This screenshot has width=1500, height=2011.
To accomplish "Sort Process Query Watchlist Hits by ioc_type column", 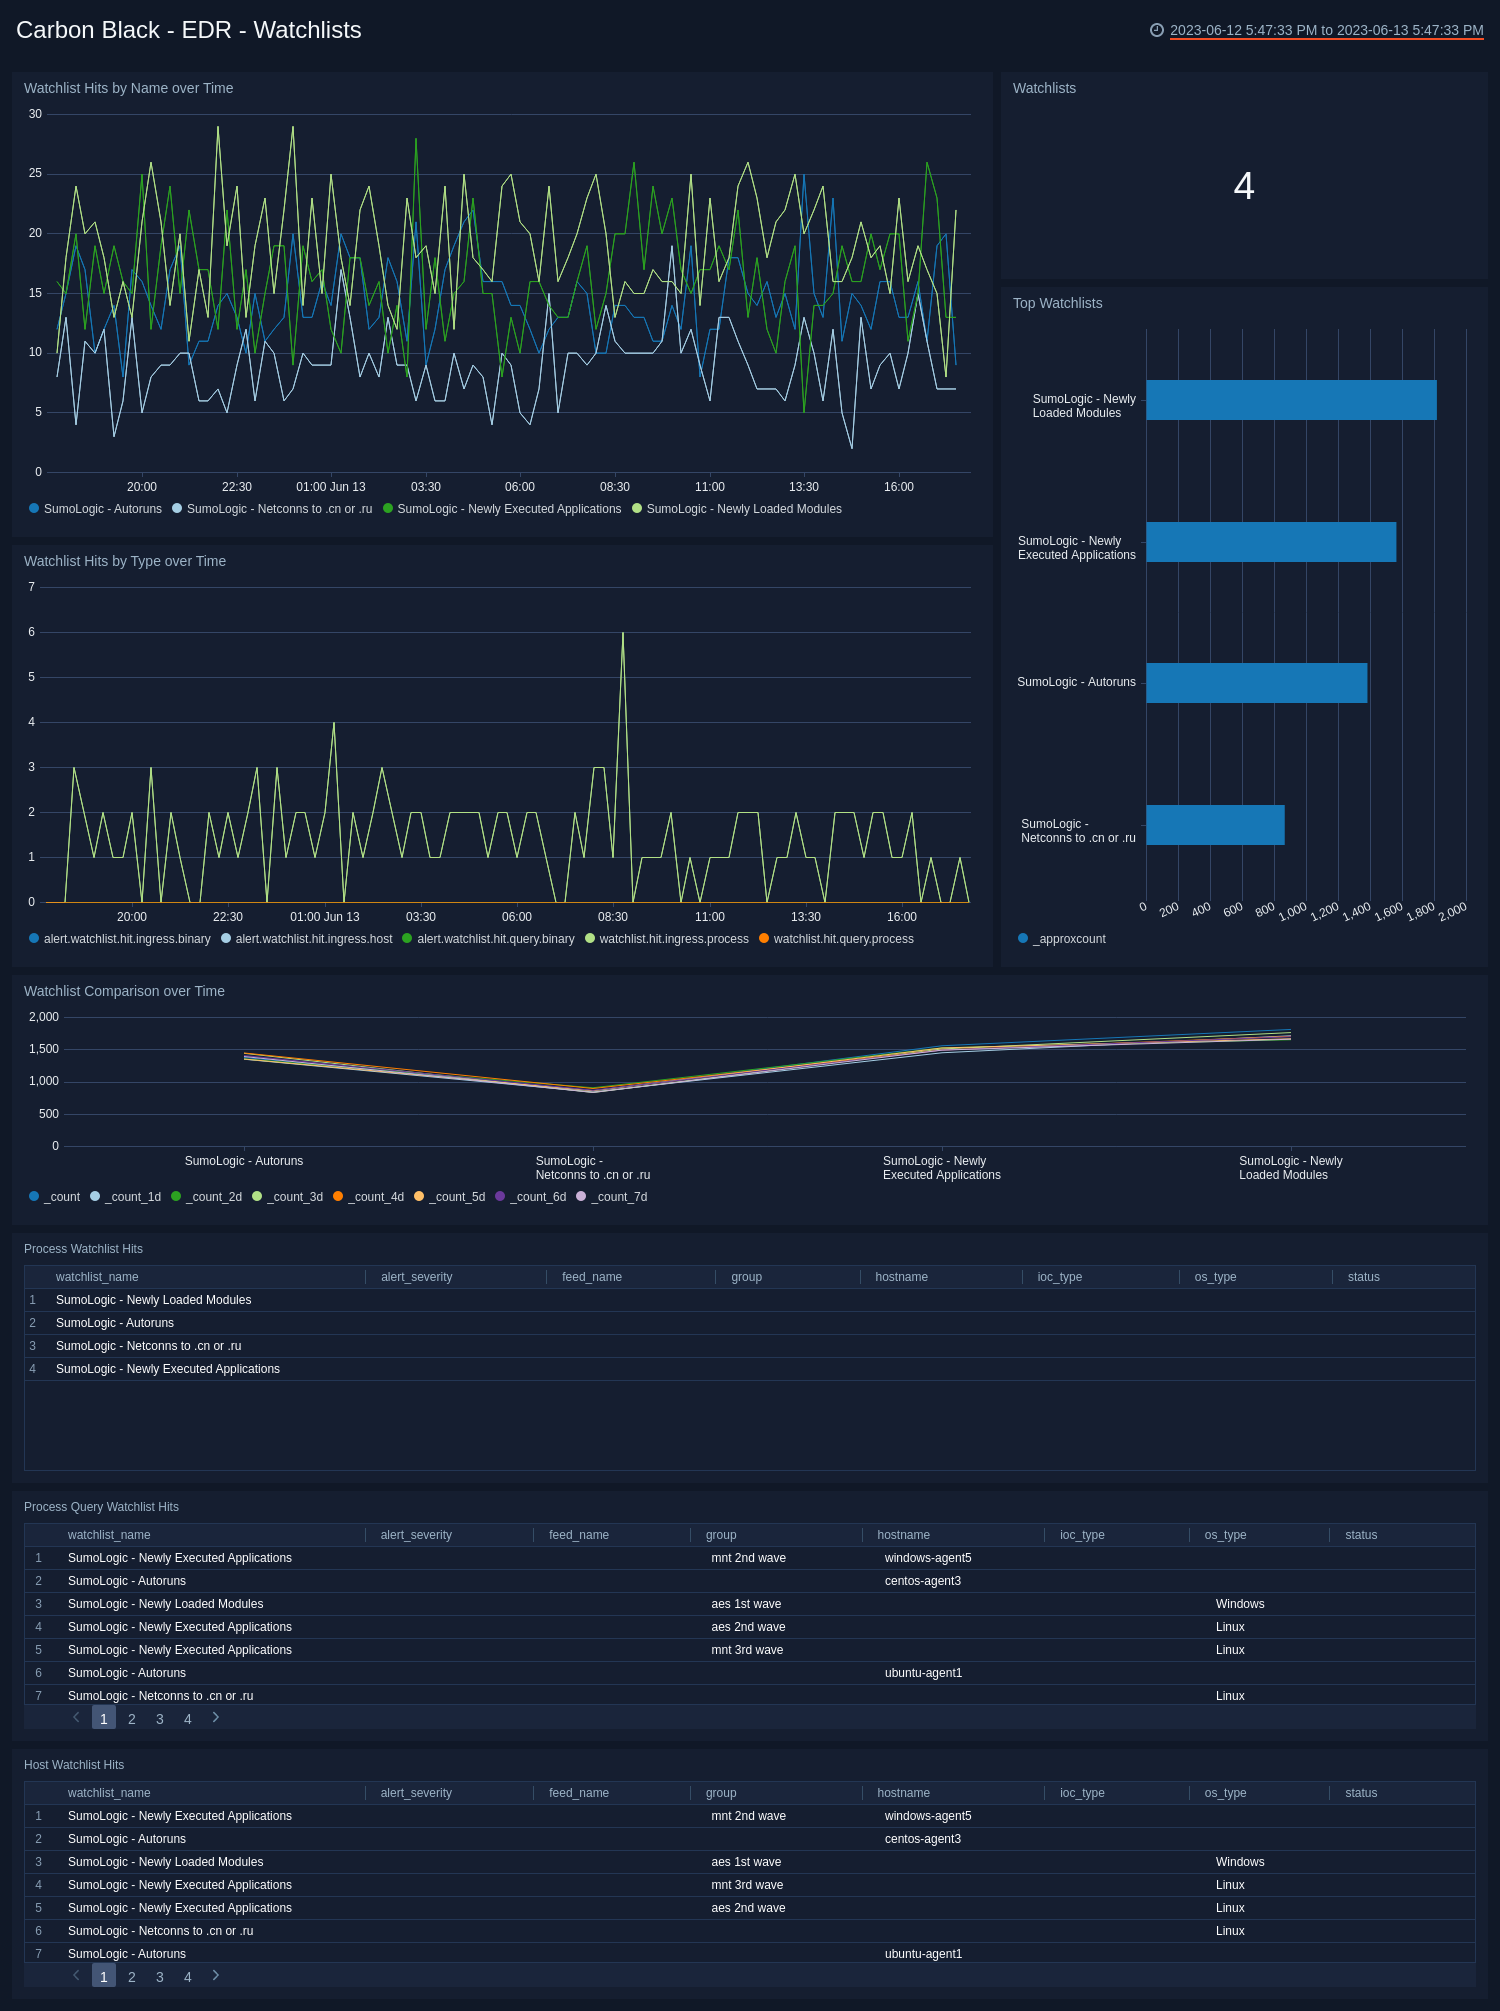I will point(1082,1535).
